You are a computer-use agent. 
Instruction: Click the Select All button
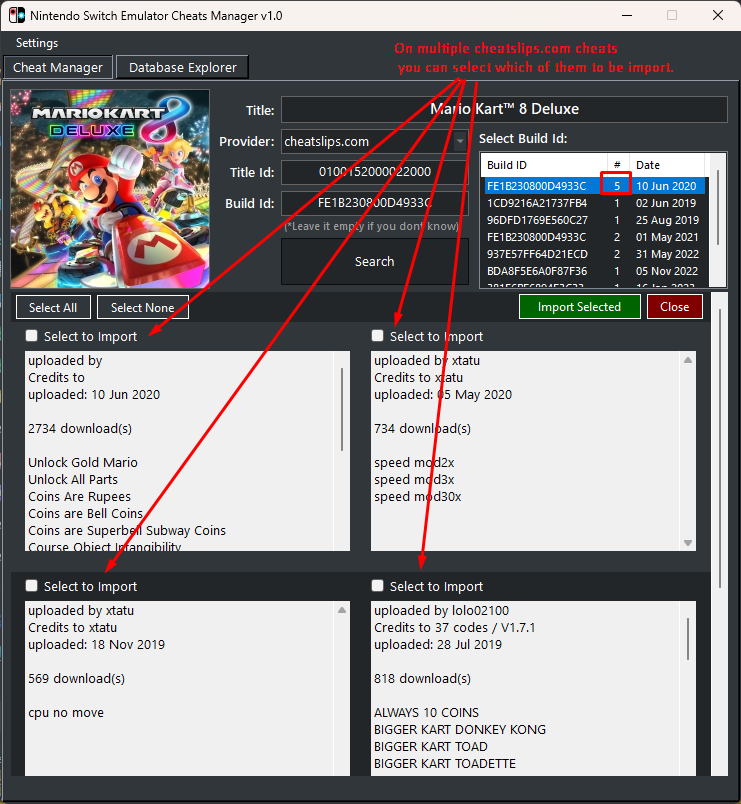(x=53, y=308)
